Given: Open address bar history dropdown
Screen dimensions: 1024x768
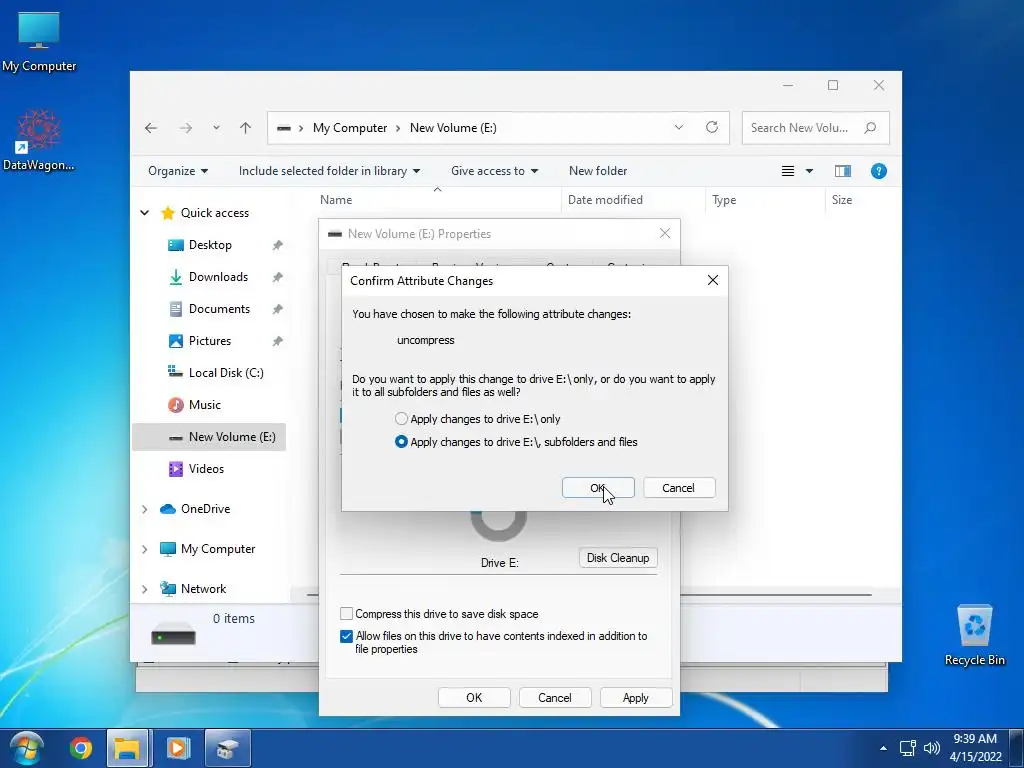Looking at the screenshot, I should point(679,127).
